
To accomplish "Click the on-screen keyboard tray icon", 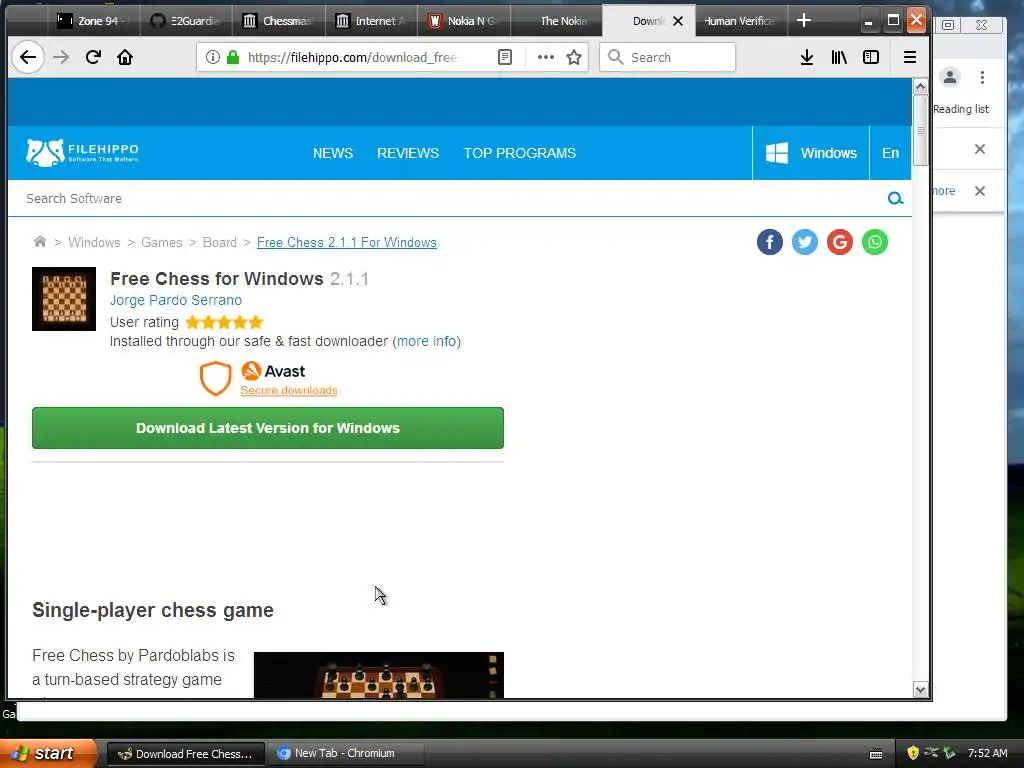I will click(x=876, y=754).
